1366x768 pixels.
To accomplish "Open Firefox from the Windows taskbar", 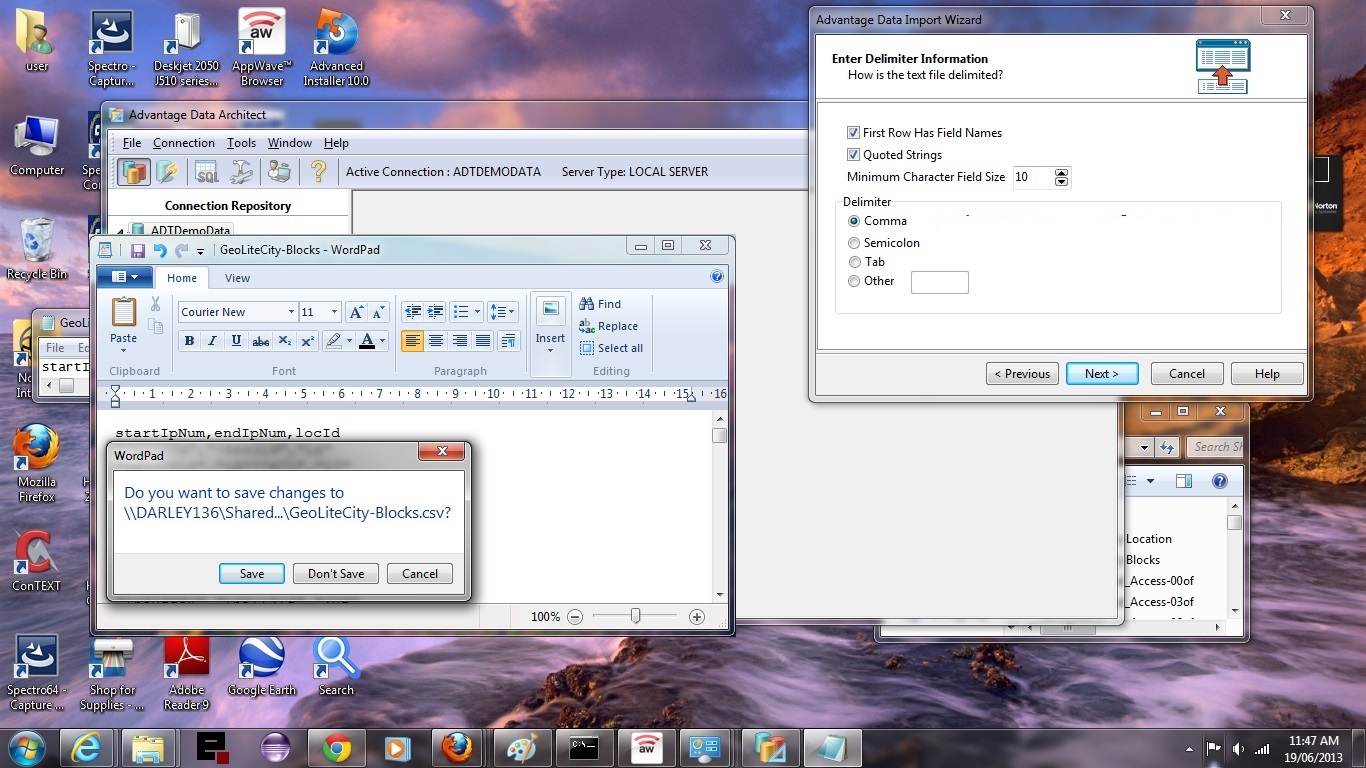I will pyautogui.click(x=457, y=747).
